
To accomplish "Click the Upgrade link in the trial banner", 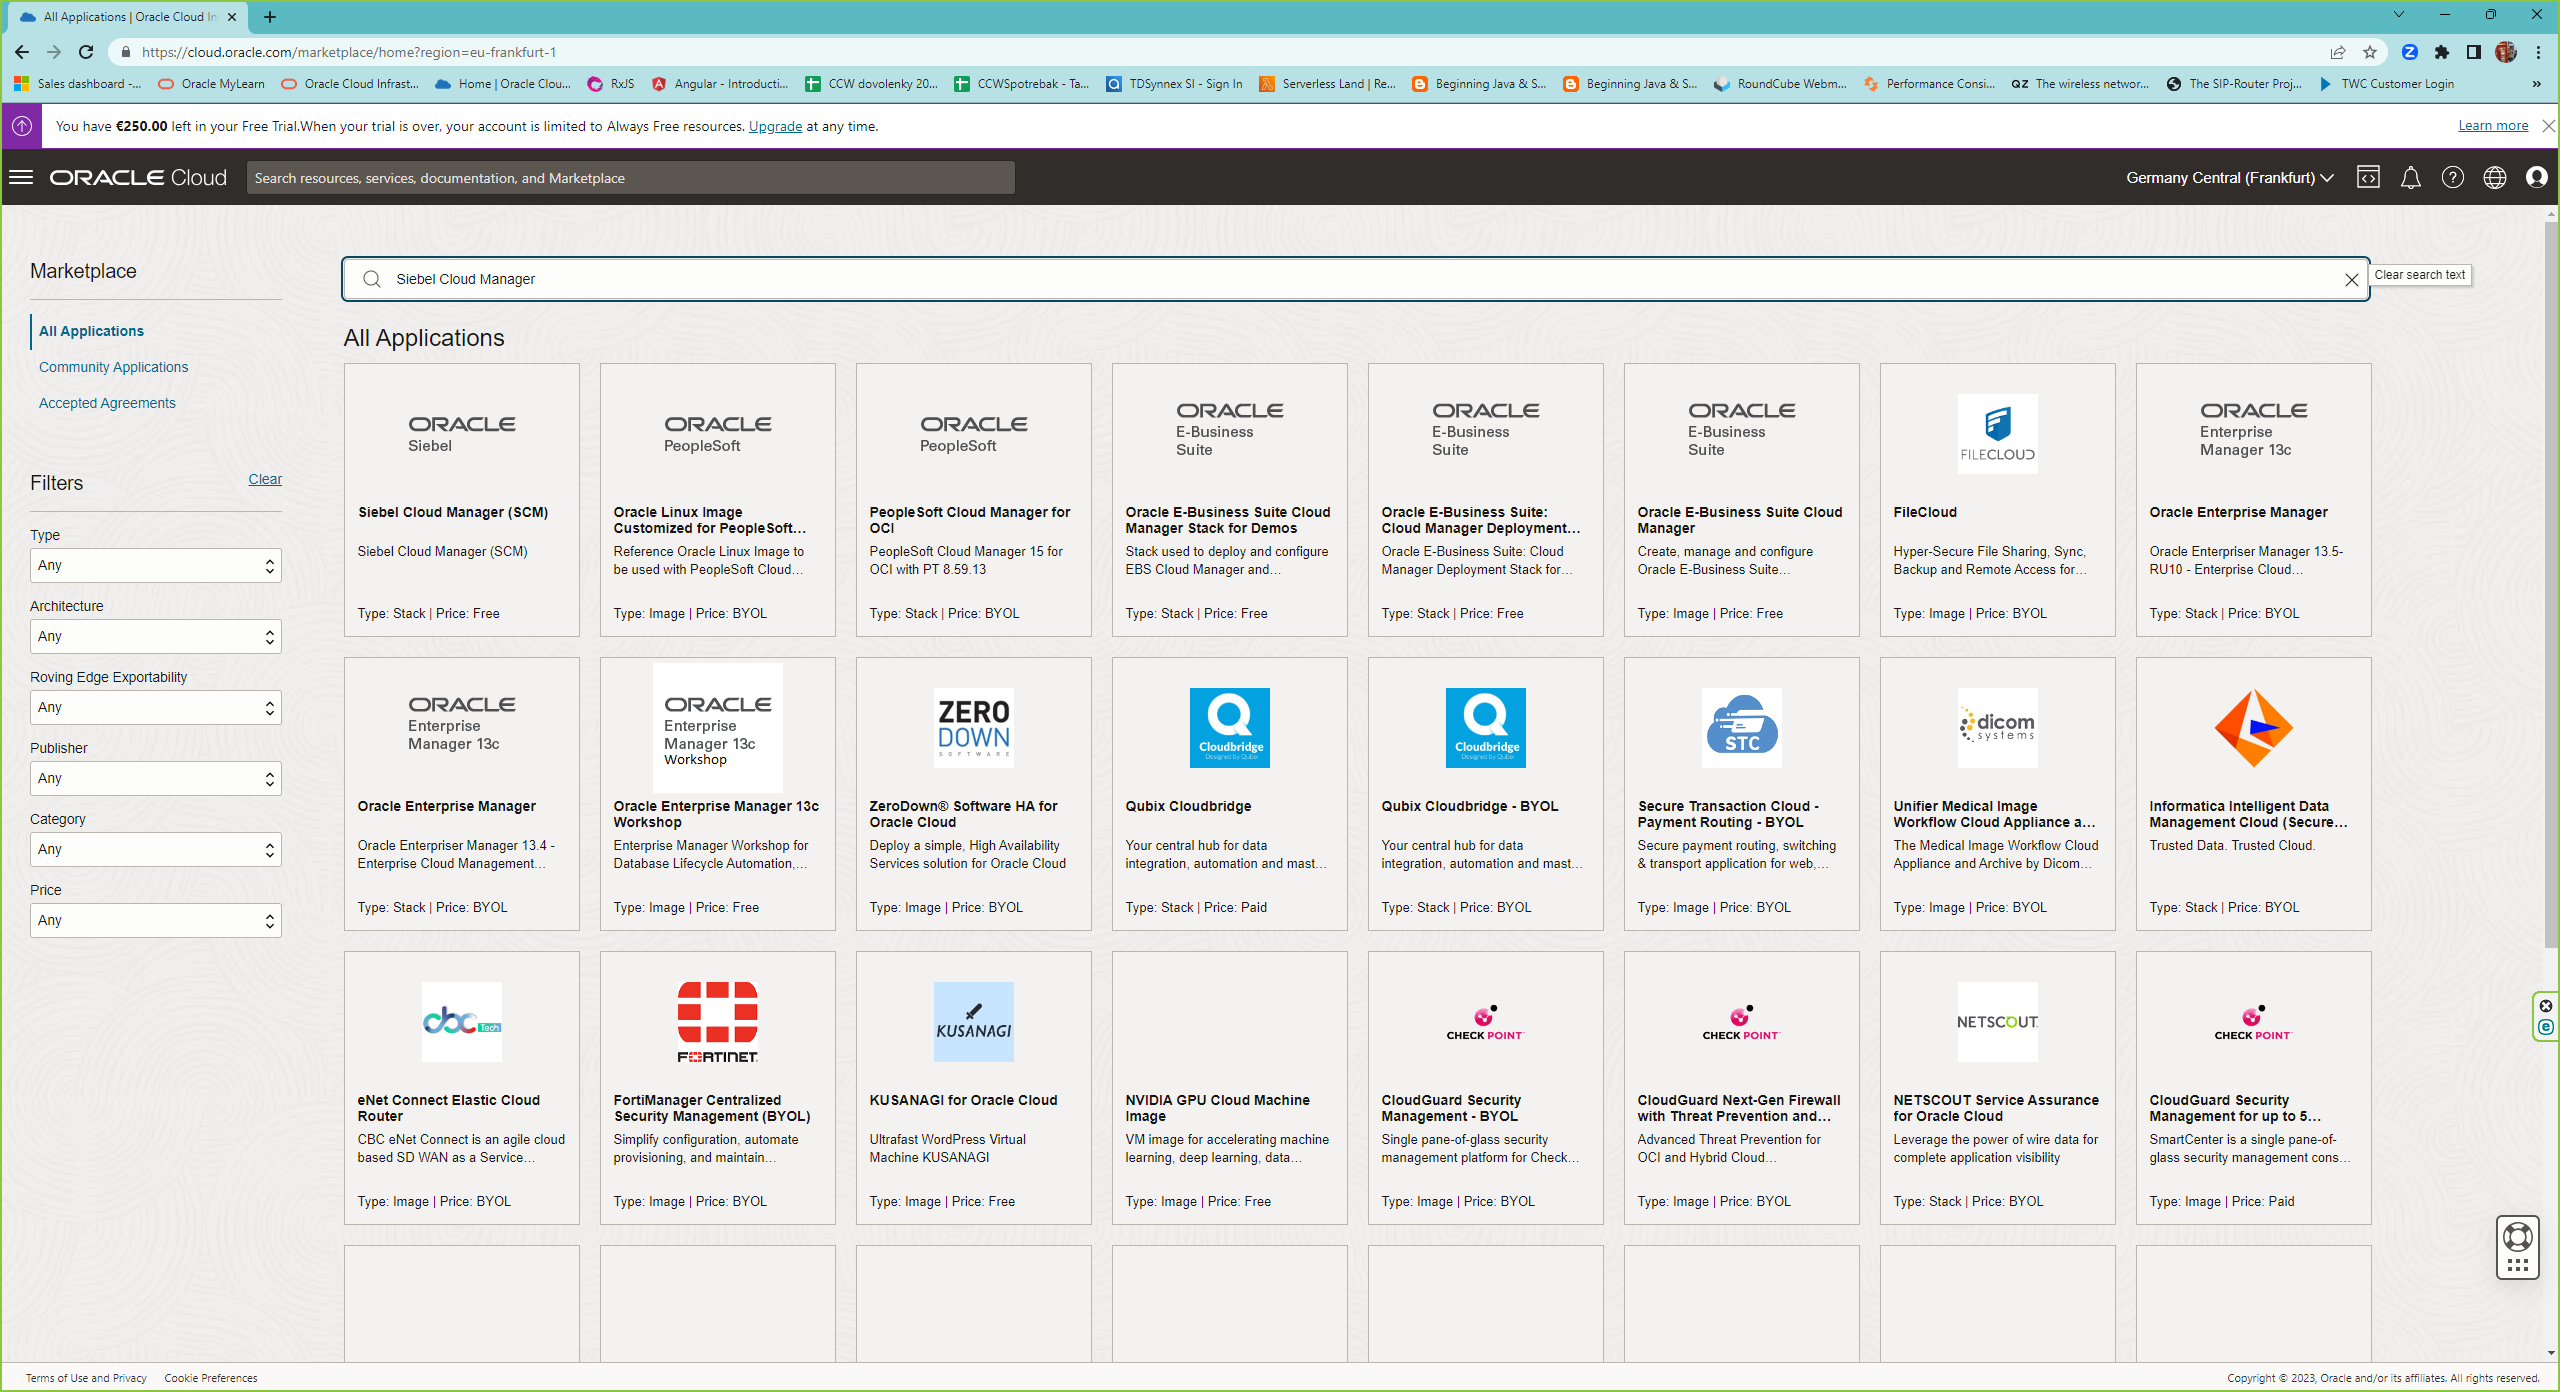I will [775, 126].
